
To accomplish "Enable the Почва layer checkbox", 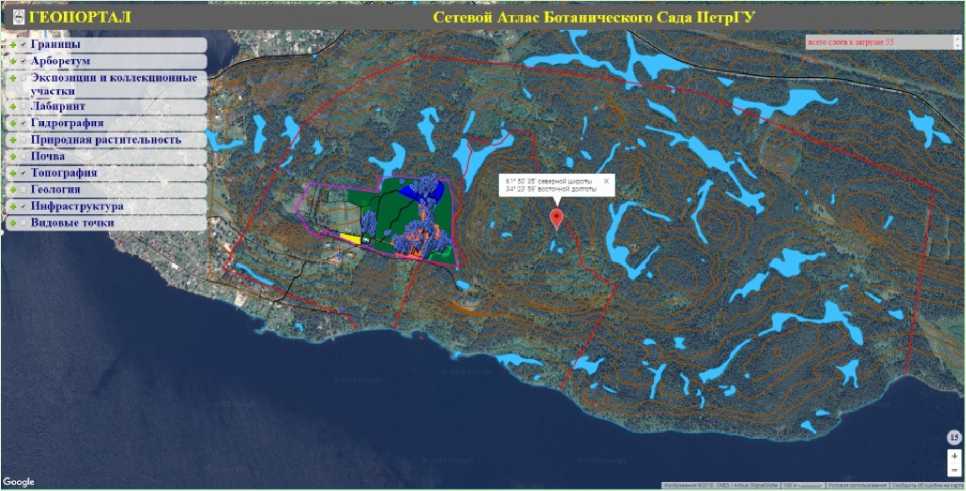I will (23, 156).
